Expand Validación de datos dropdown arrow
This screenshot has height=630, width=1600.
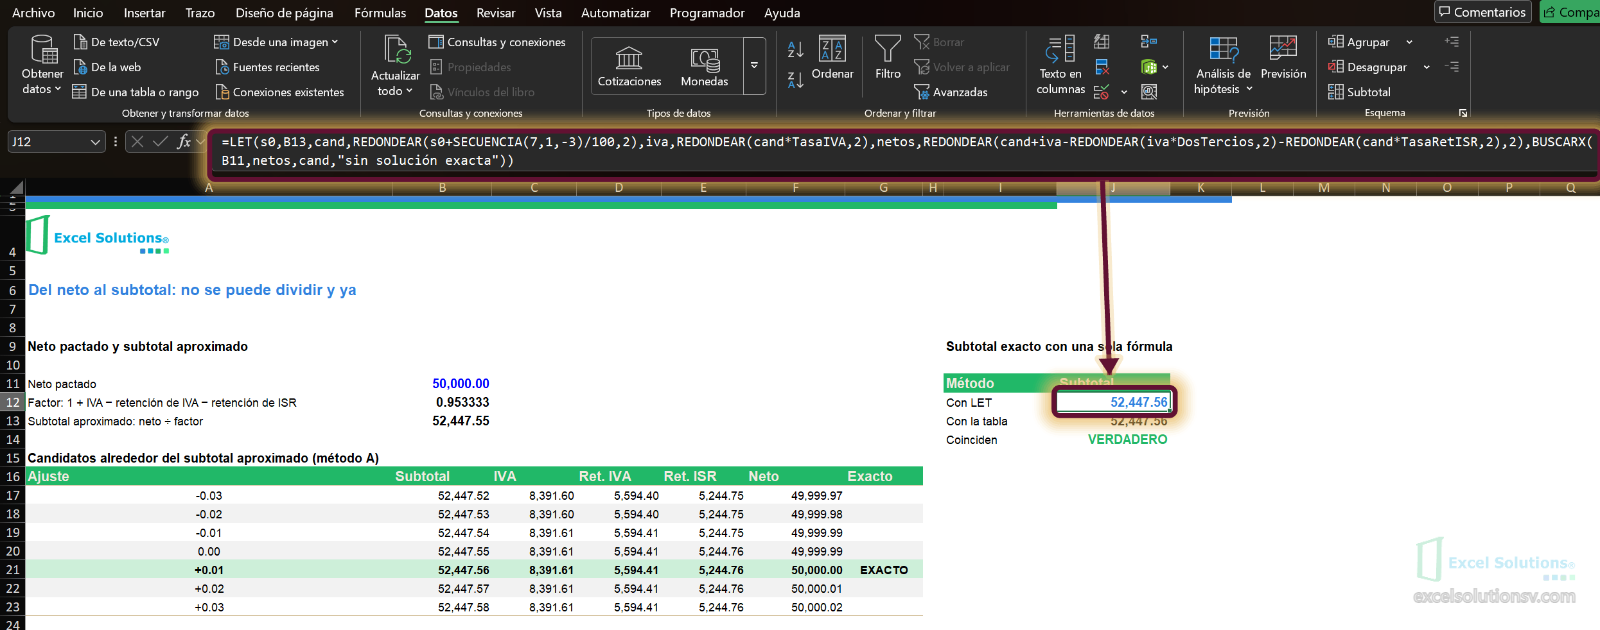pos(1124,92)
